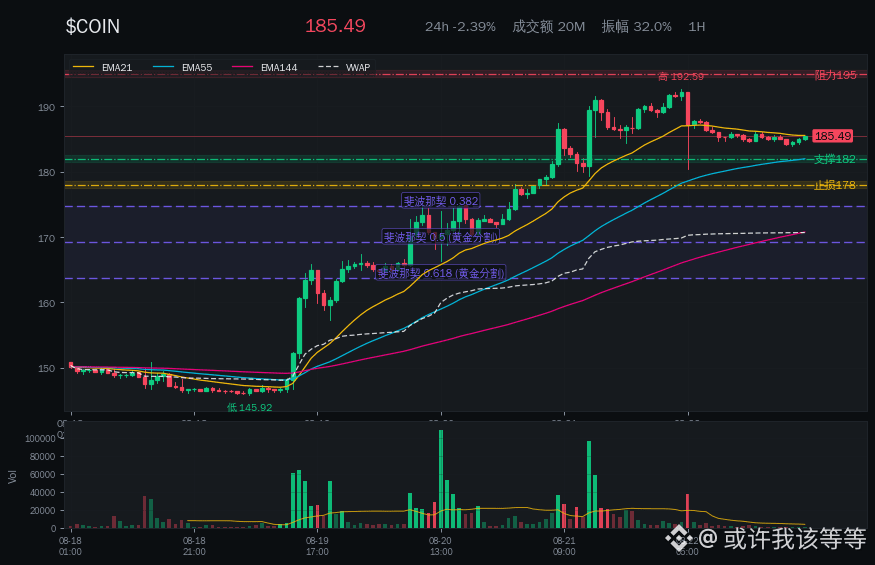This screenshot has height=565, width=875.
Task: Click the 高 192.59 high marker
Action: (681, 76)
